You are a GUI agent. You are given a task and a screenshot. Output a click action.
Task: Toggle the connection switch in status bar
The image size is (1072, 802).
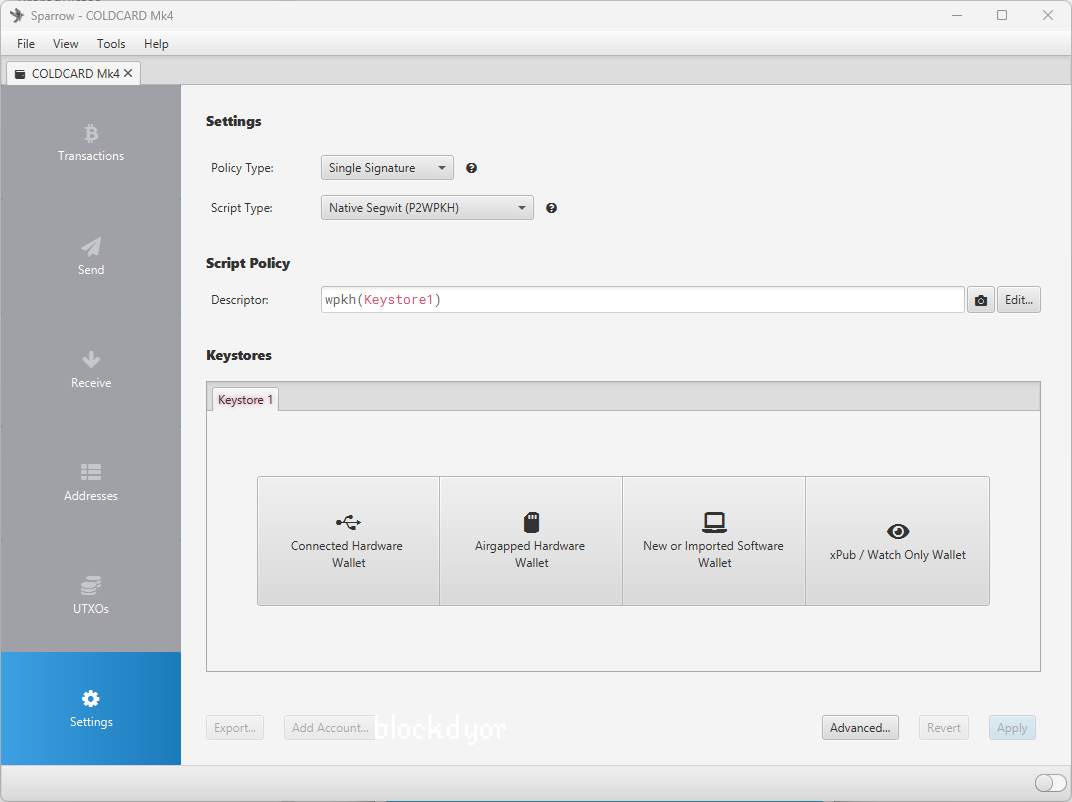click(x=1050, y=783)
